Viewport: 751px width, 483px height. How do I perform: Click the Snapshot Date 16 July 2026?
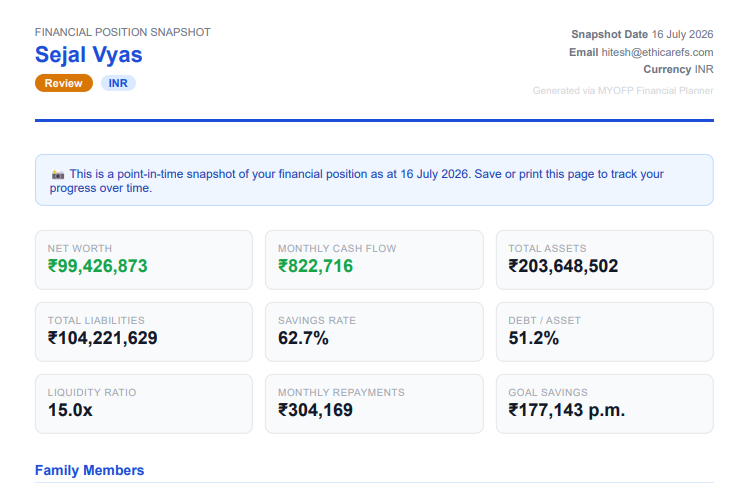tap(642, 34)
